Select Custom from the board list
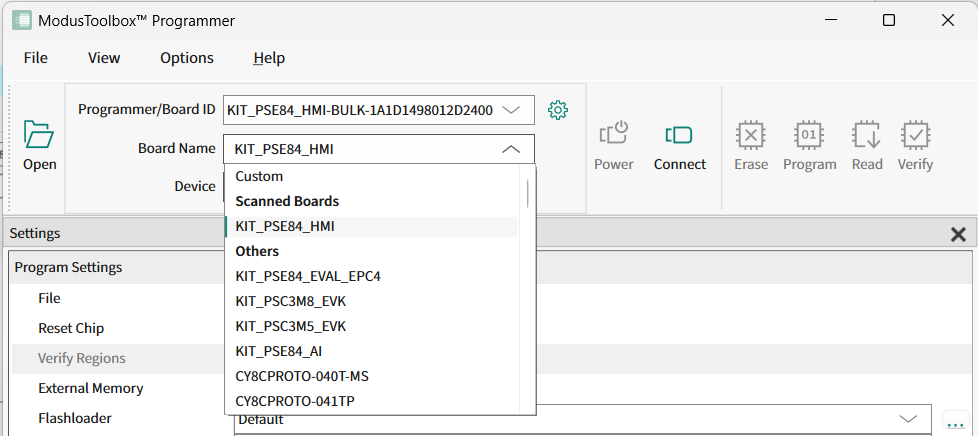This screenshot has width=978, height=436. (x=371, y=177)
